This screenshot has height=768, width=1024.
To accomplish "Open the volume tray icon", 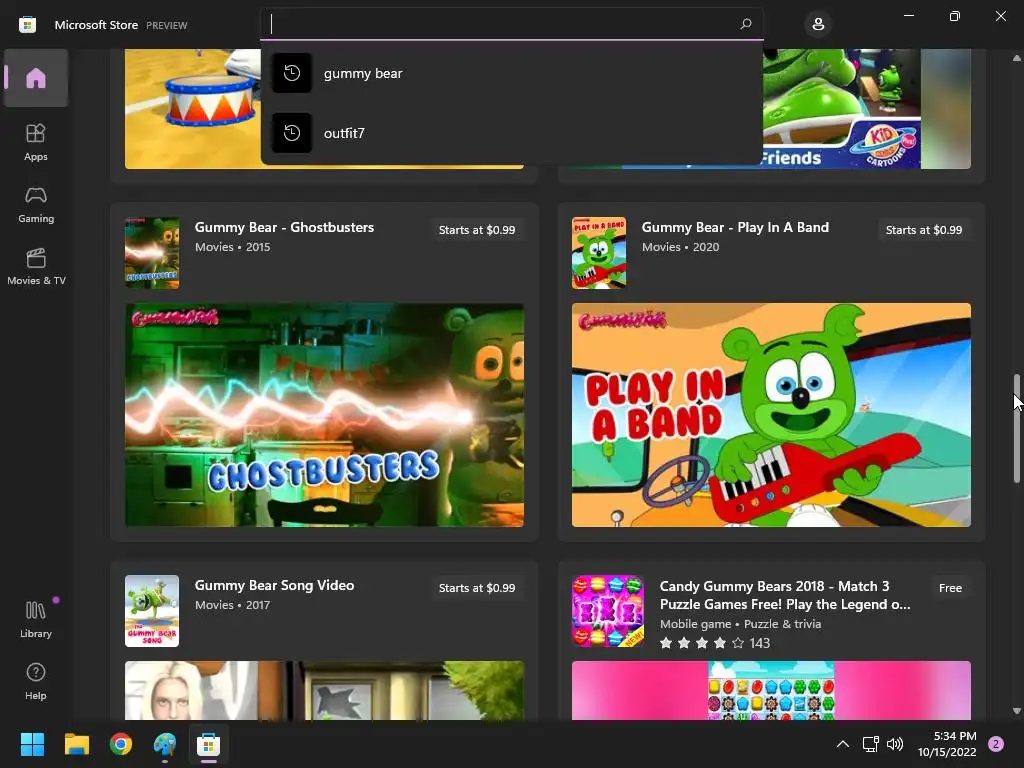I will 895,744.
